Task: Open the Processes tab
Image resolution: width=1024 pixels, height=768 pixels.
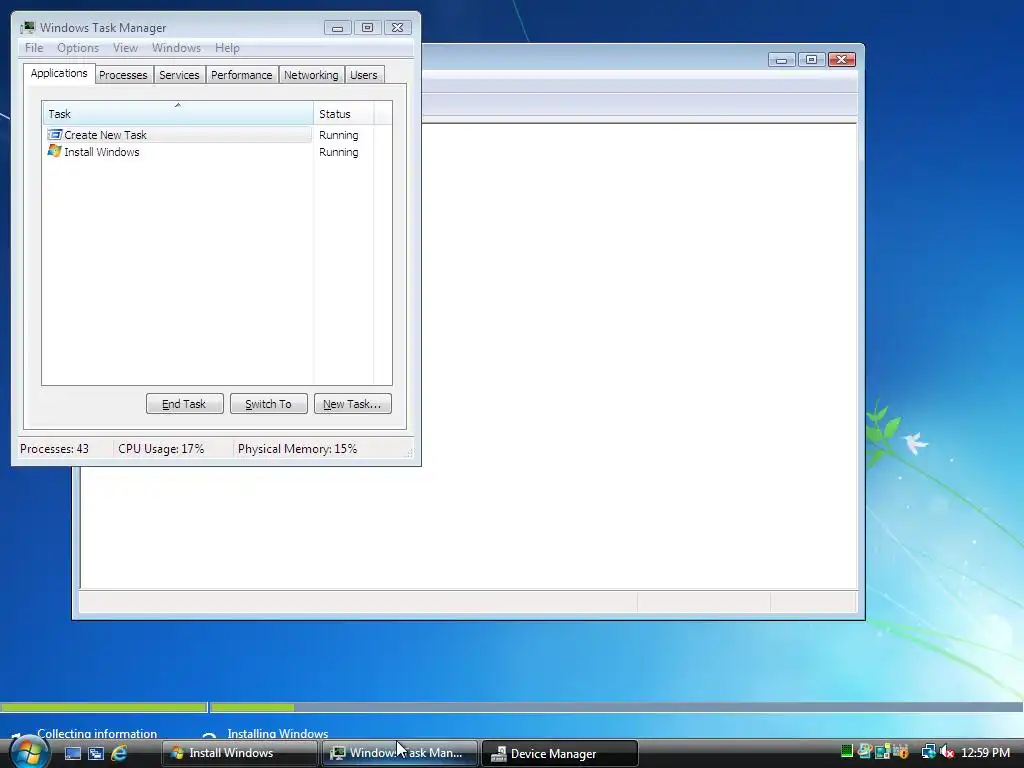Action: pos(123,75)
